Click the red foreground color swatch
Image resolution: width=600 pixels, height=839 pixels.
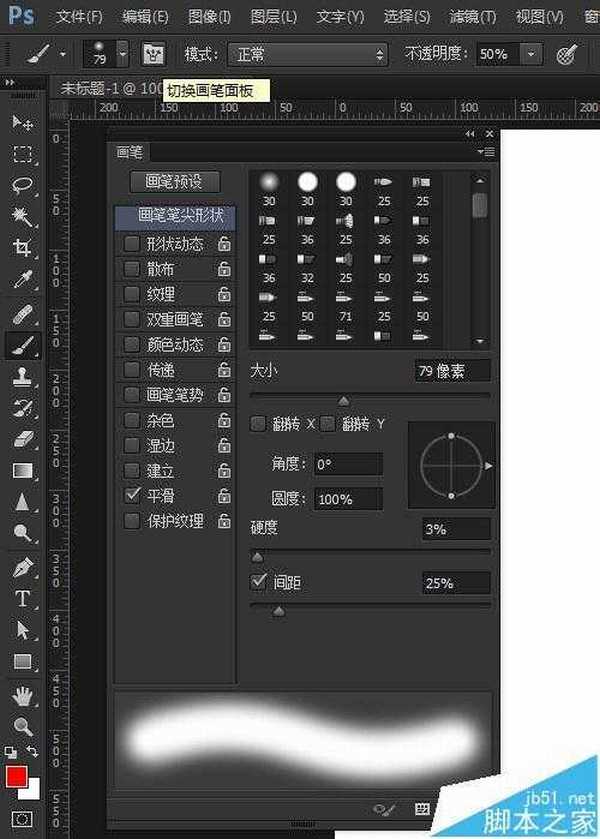point(16,778)
